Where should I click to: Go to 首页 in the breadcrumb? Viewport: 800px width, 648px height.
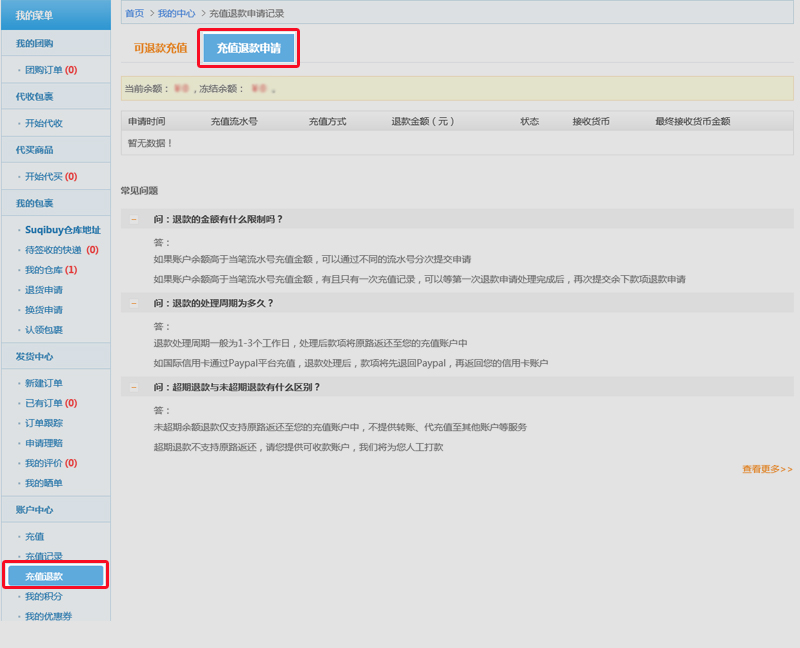coord(134,13)
